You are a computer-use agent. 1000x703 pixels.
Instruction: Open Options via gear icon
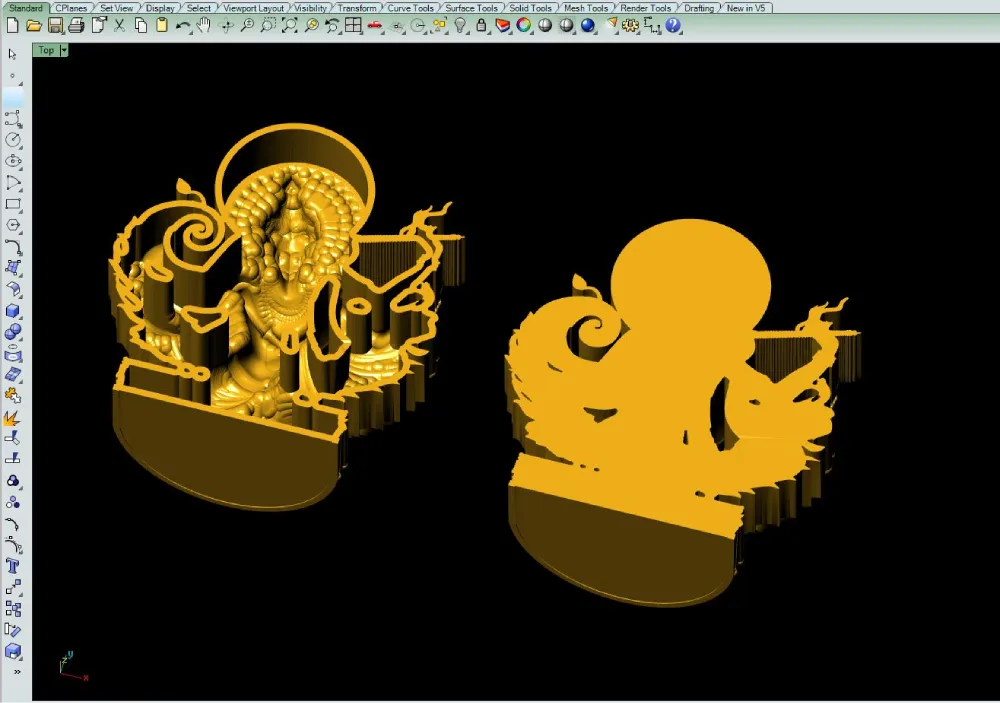pos(631,26)
